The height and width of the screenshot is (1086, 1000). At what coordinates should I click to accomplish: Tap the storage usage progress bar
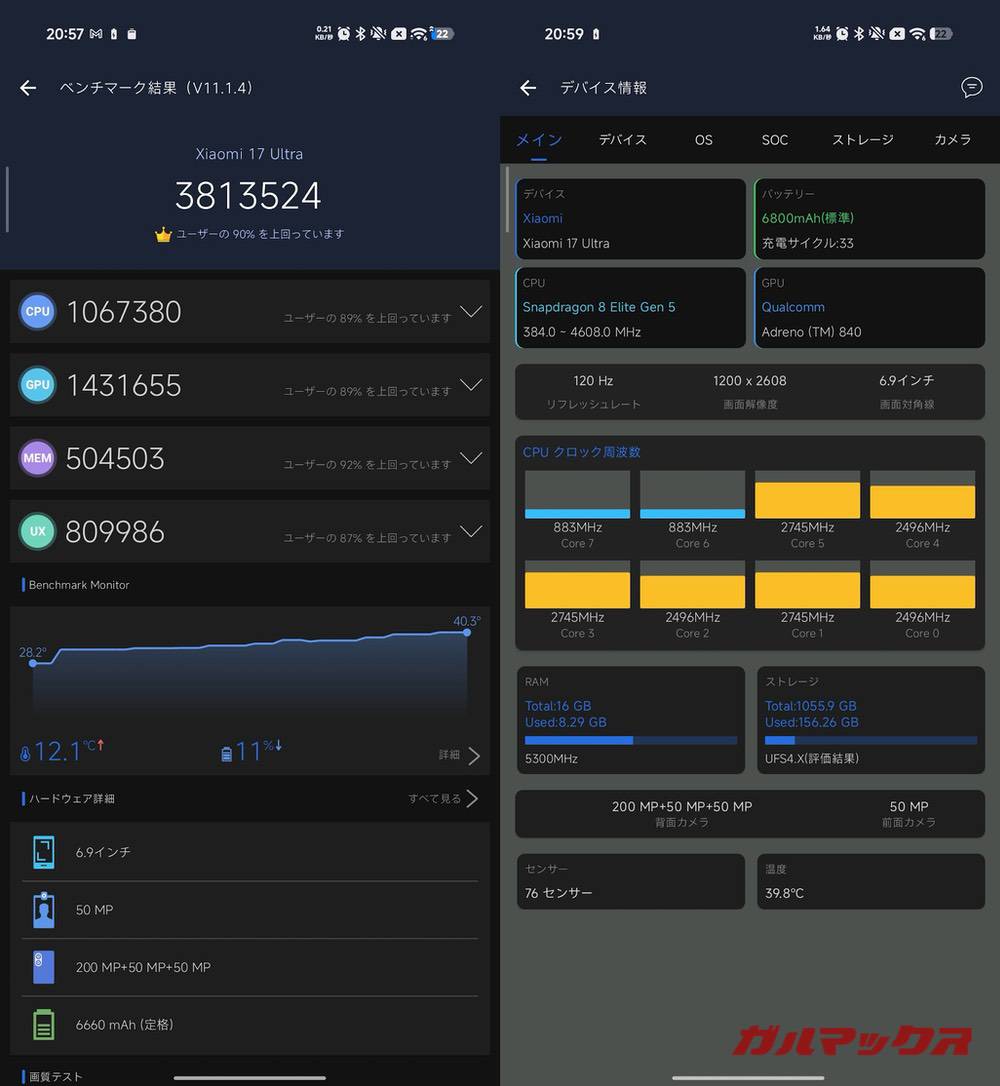(x=871, y=740)
